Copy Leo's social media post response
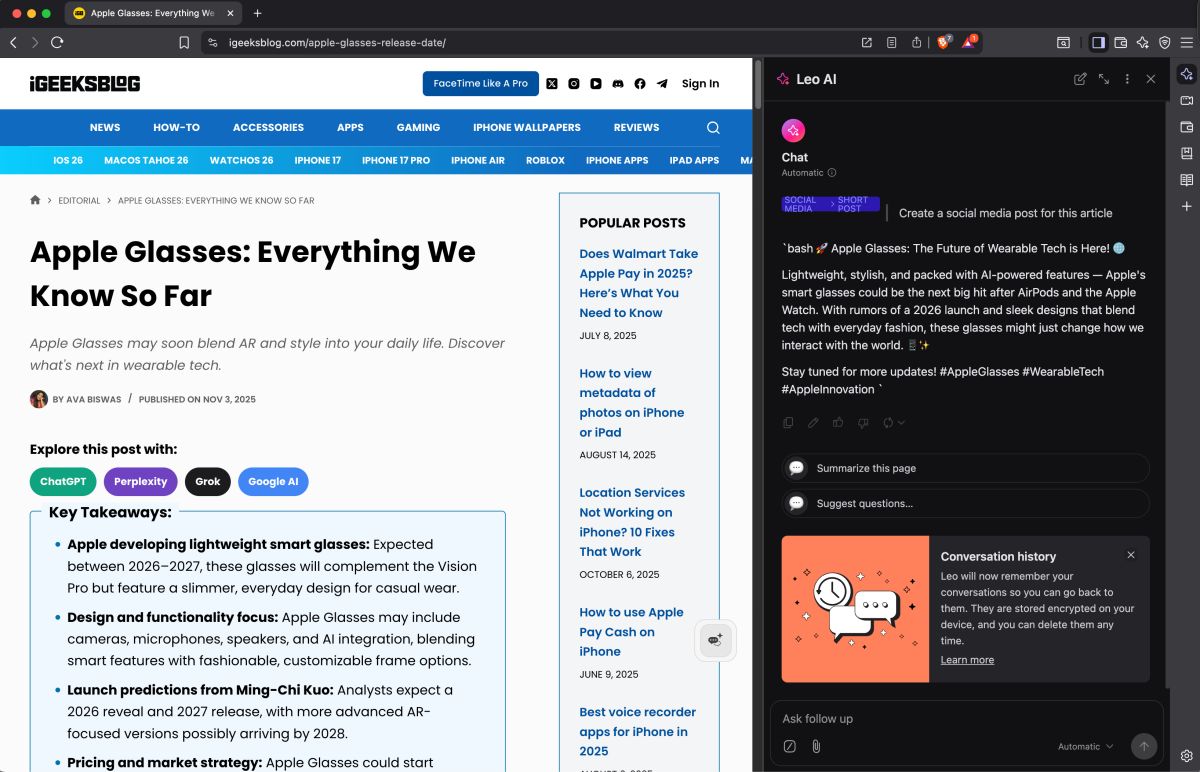Viewport: 1200px width, 772px height. pos(789,422)
